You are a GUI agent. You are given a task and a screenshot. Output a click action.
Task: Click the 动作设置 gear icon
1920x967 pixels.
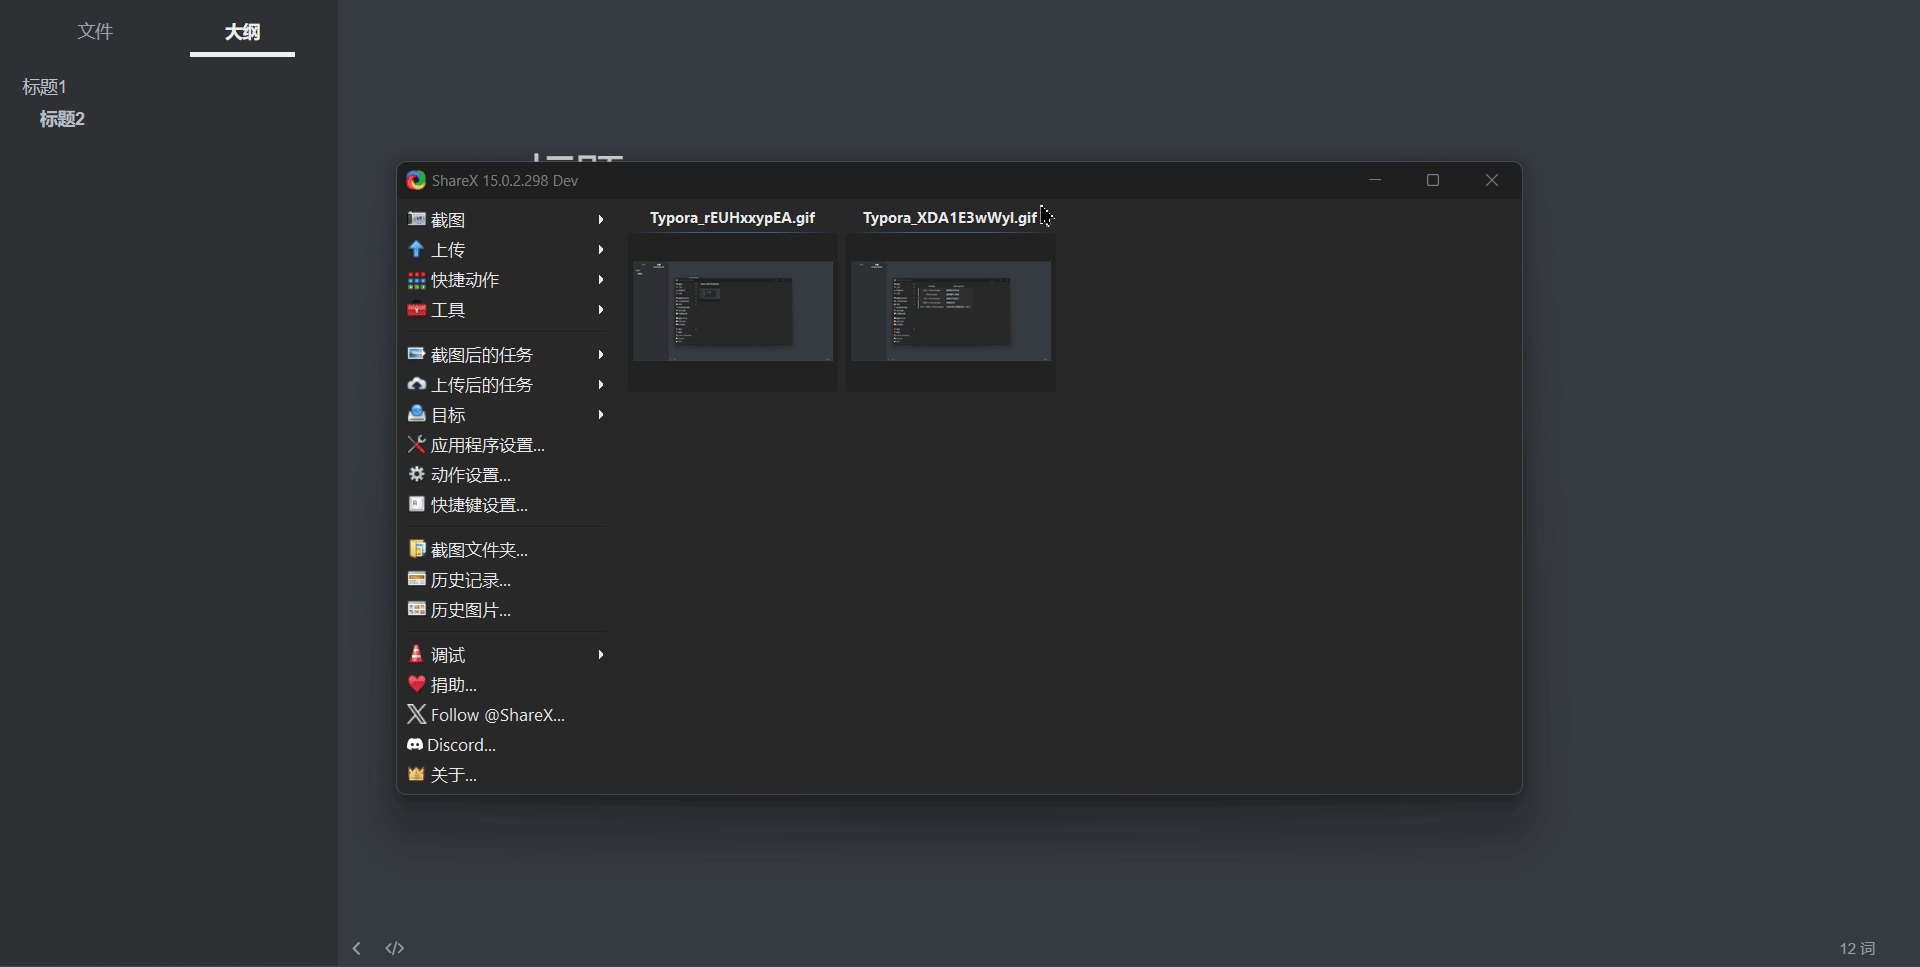(417, 474)
